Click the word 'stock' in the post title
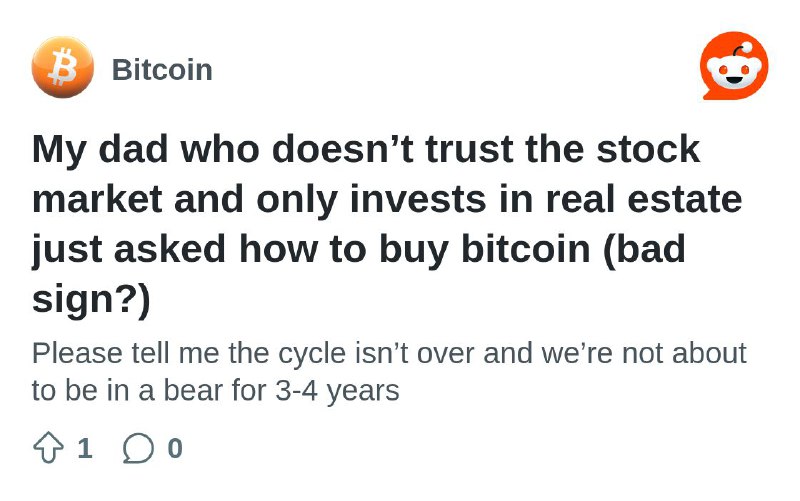Screen dimensions: 800x501 pyautogui.click(x=648, y=149)
